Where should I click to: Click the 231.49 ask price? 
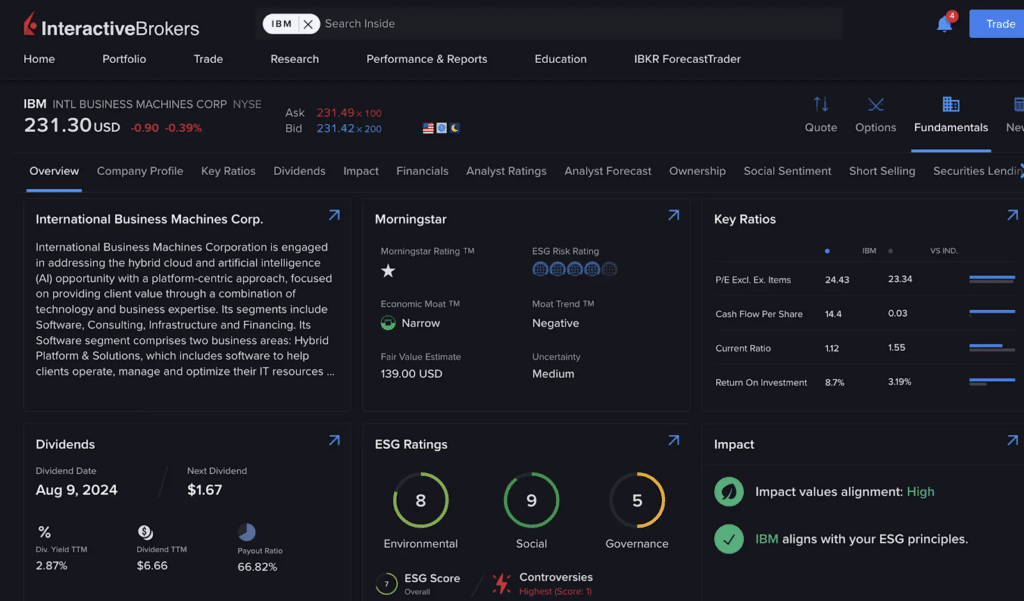coord(335,113)
